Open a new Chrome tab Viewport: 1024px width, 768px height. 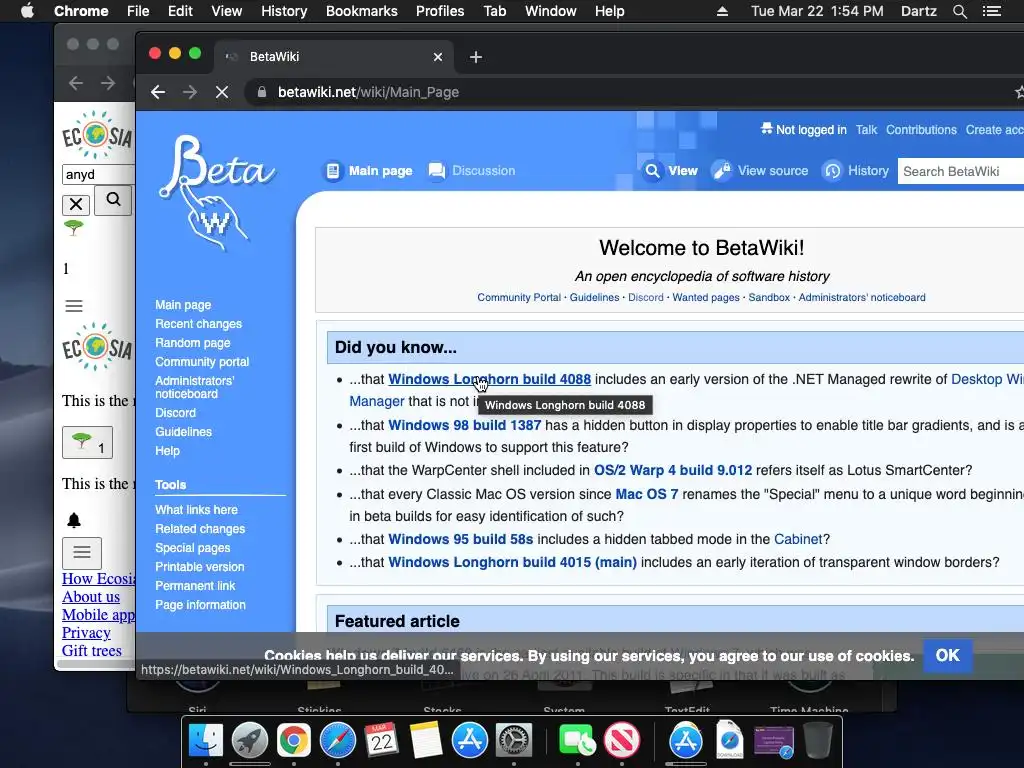point(475,57)
